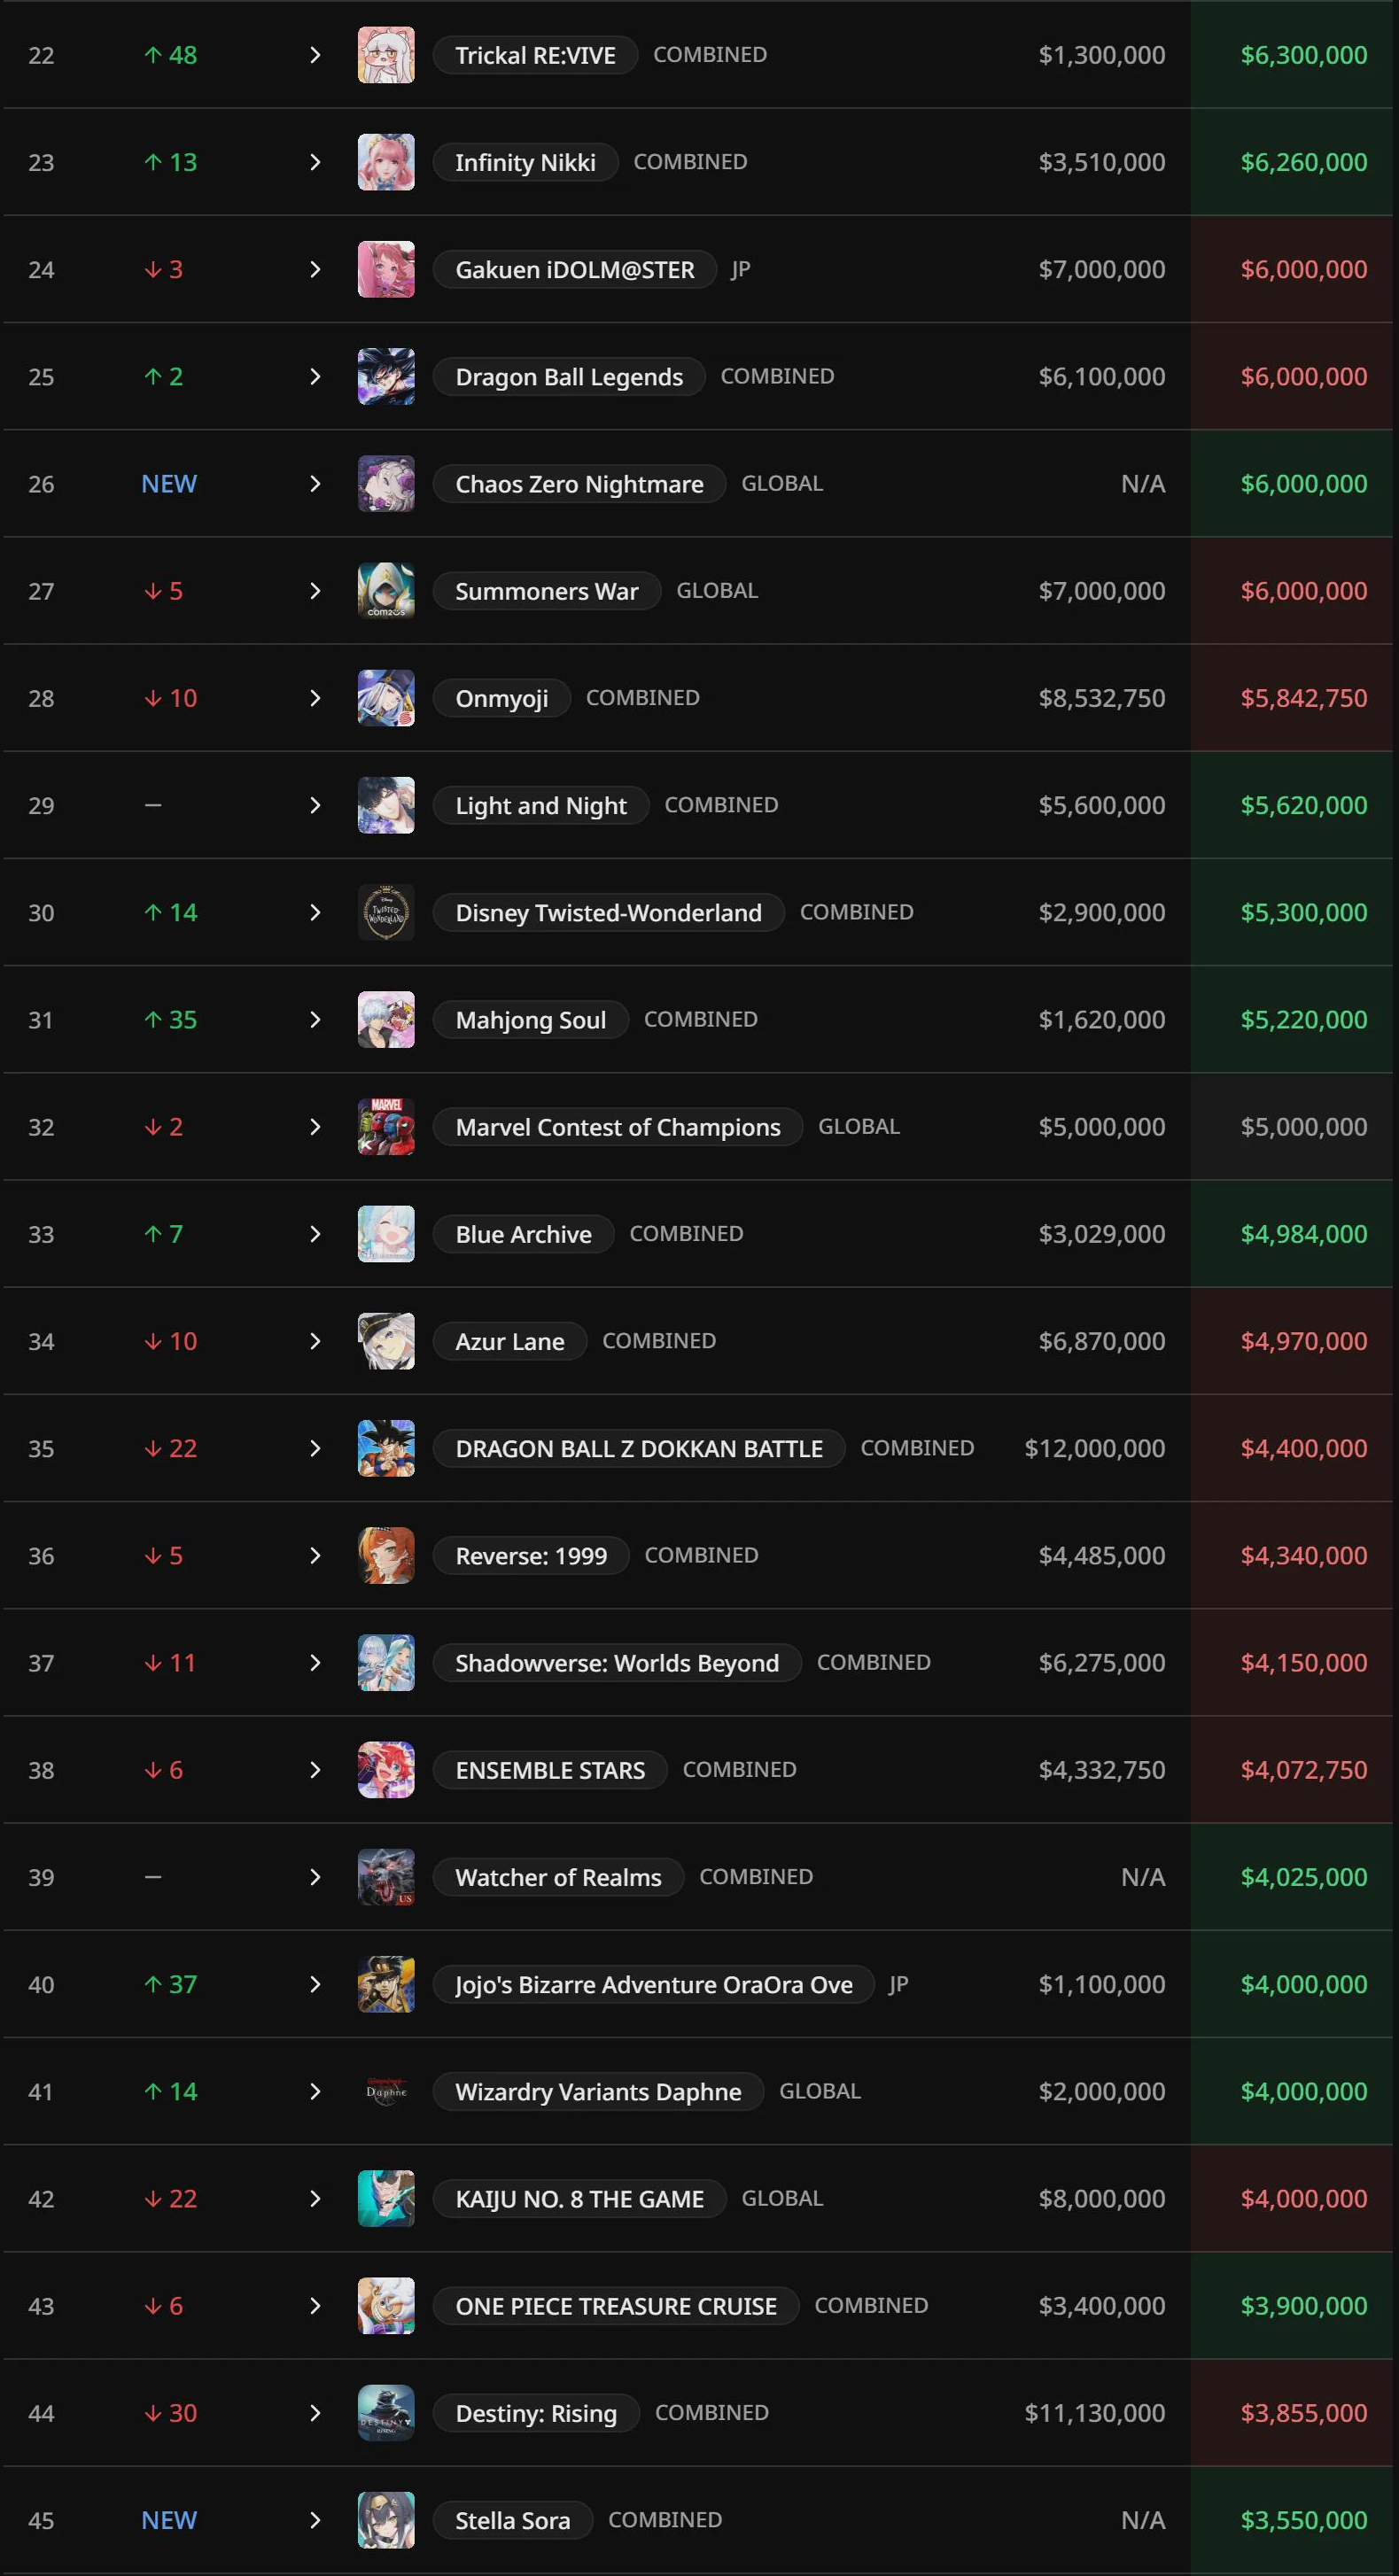
Task: Click the Destiny: Rising icon
Action: (x=386, y=2413)
